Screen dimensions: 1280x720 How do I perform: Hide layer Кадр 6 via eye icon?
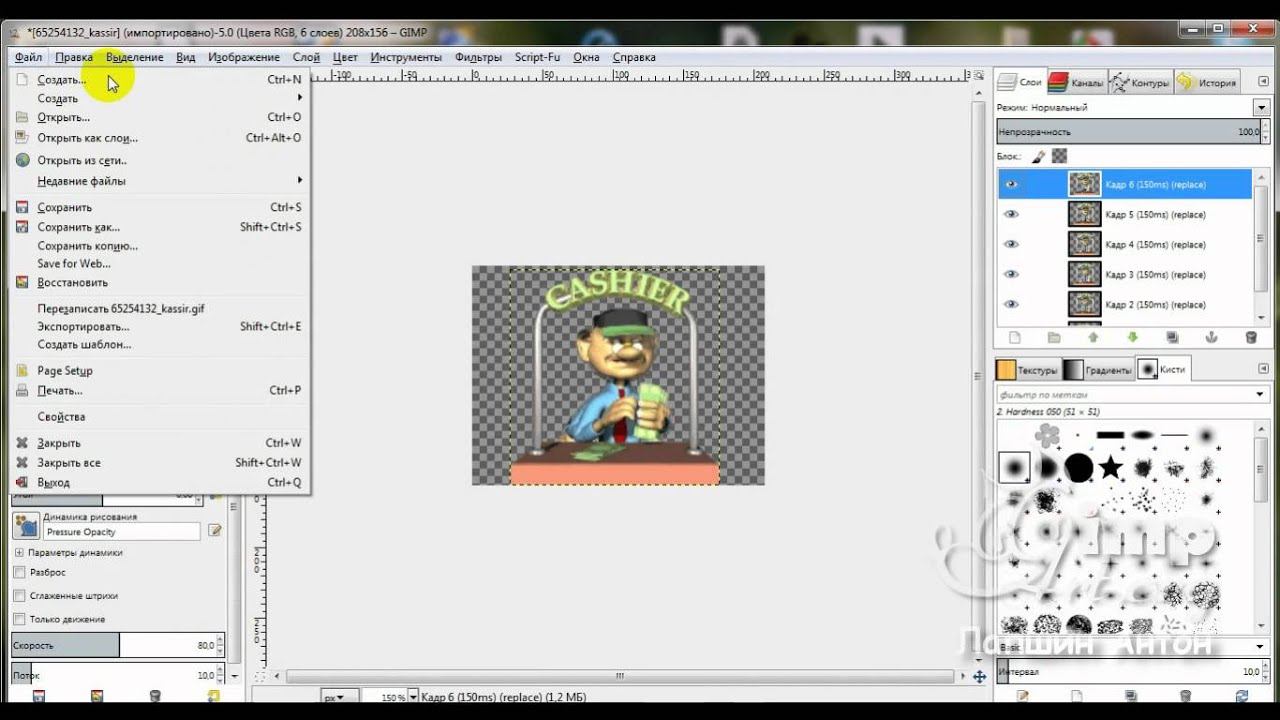click(1011, 184)
